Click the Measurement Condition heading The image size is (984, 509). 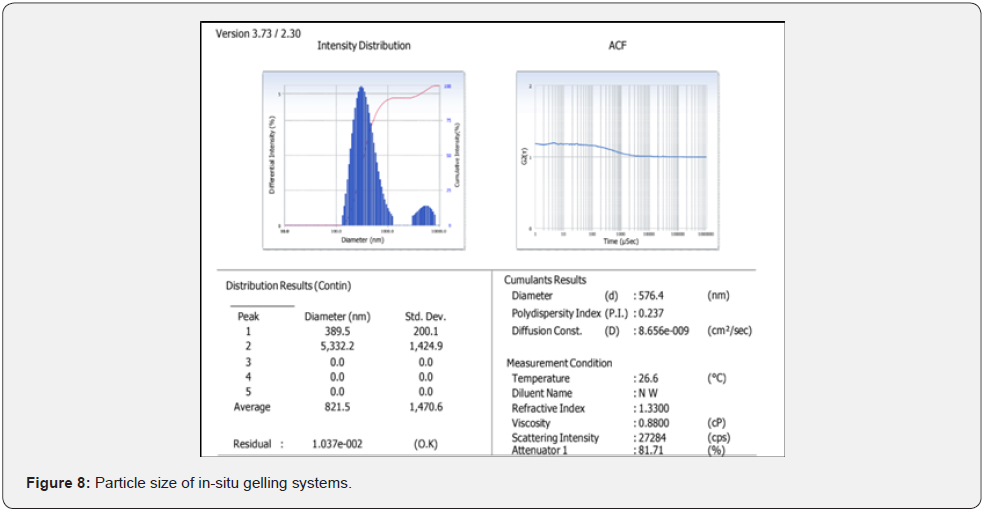pyautogui.click(x=559, y=363)
